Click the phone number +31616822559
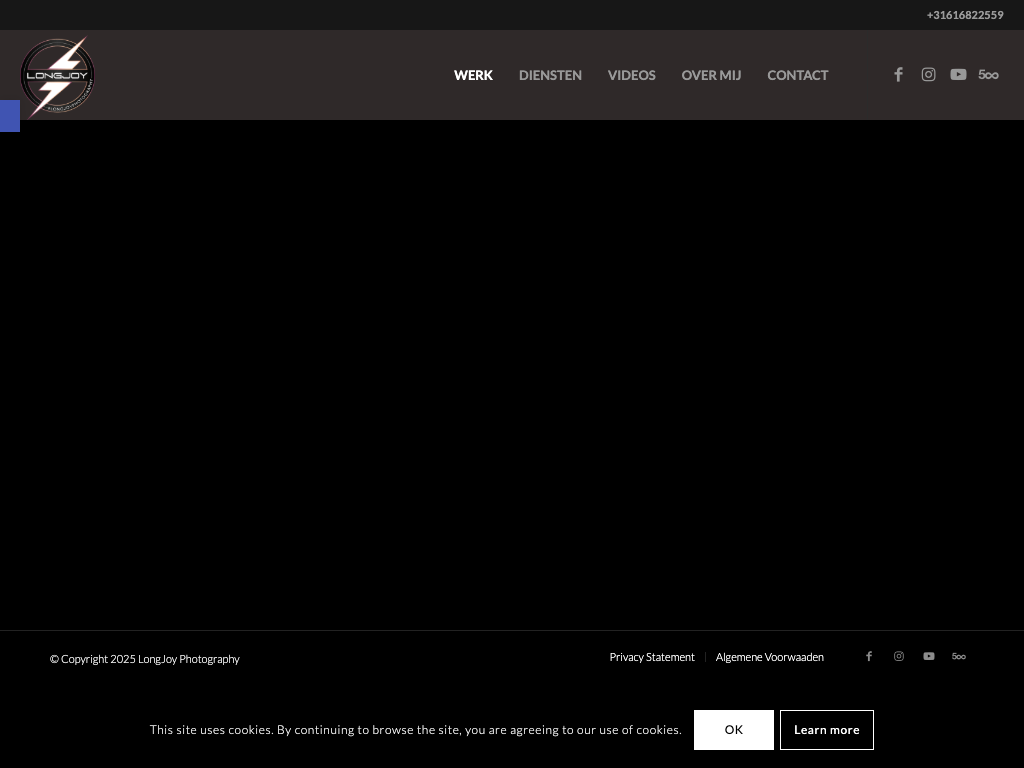 pos(964,15)
